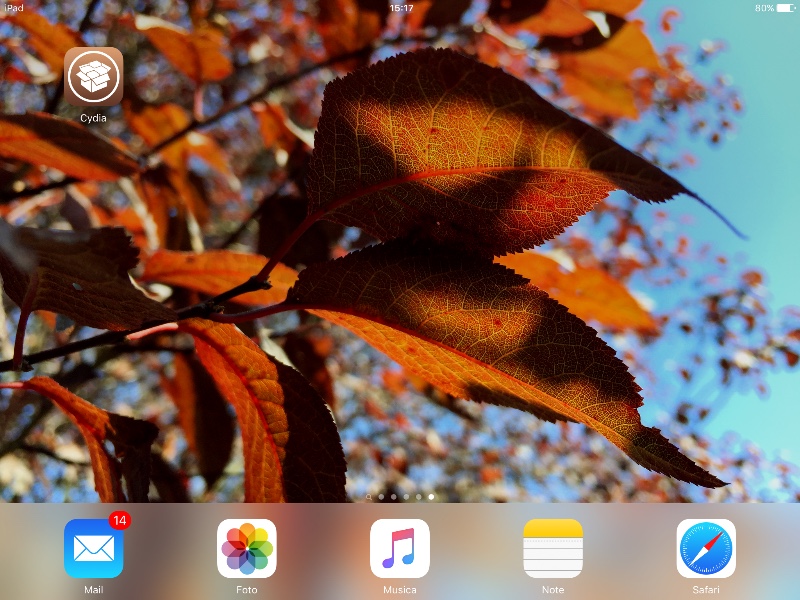Open the Note app in dock
This screenshot has height=600, width=800.
click(553, 548)
